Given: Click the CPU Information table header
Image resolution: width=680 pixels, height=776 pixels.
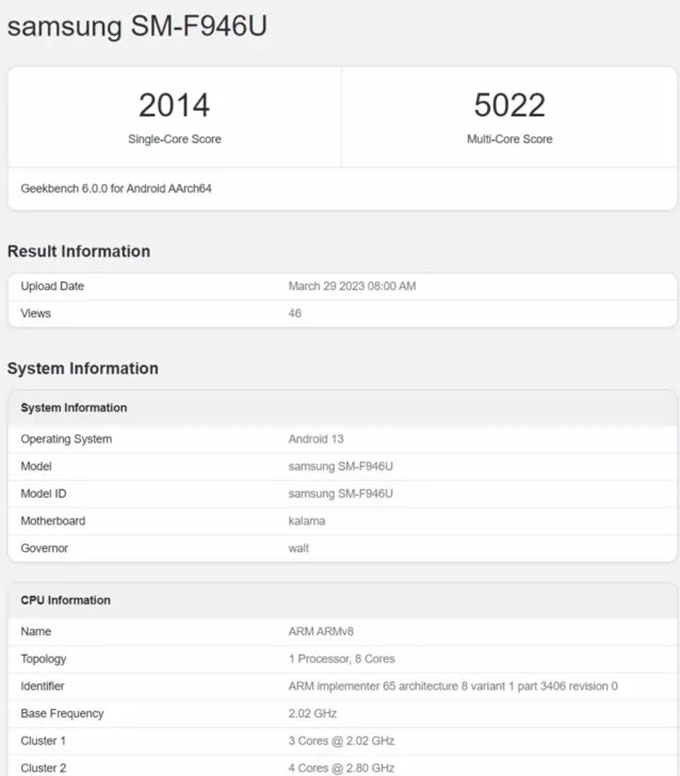Looking at the screenshot, I should point(66,600).
